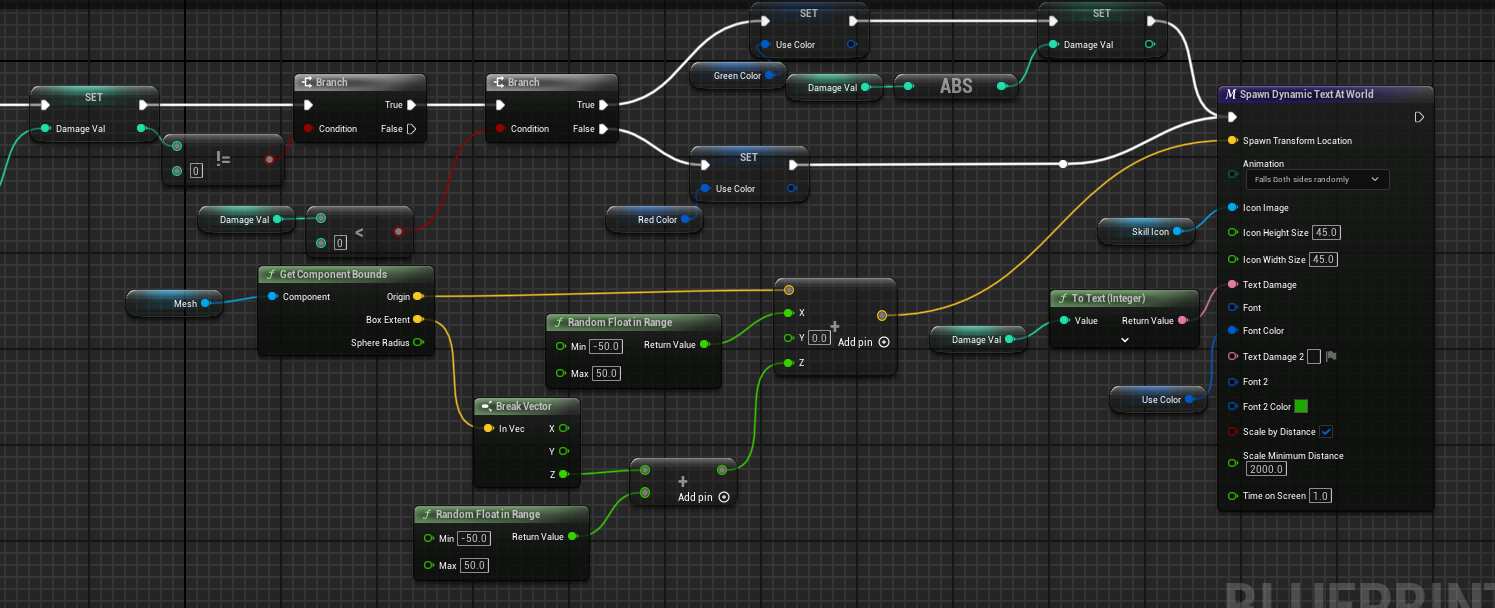Click the True output pin of the first Branch
Screen dimensions: 1495x608
click(x=411, y=105)
